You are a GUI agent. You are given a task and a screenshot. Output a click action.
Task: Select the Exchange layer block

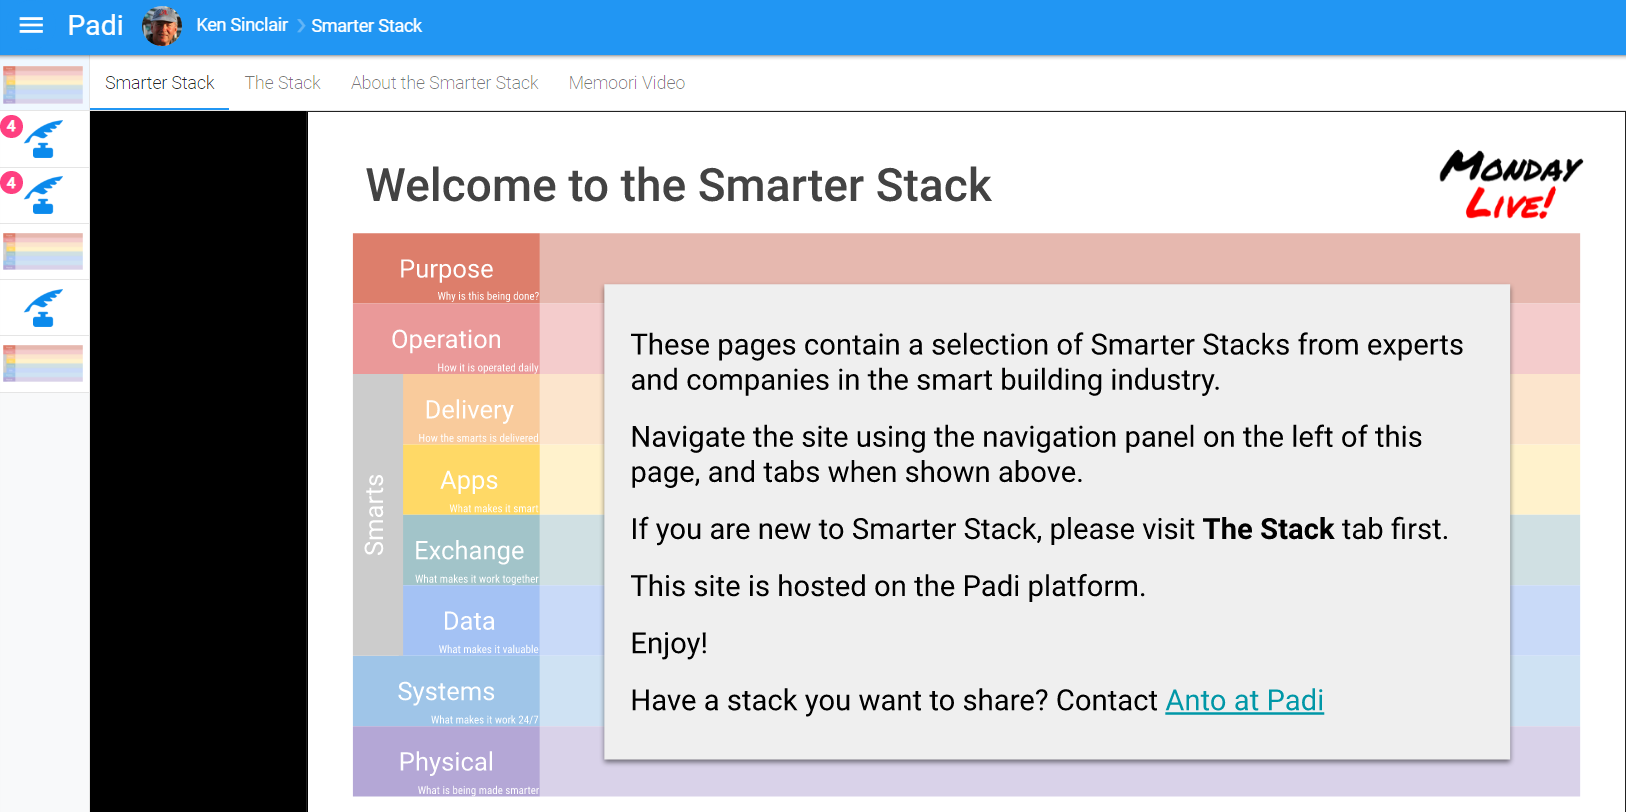click(x=471, y=551)
